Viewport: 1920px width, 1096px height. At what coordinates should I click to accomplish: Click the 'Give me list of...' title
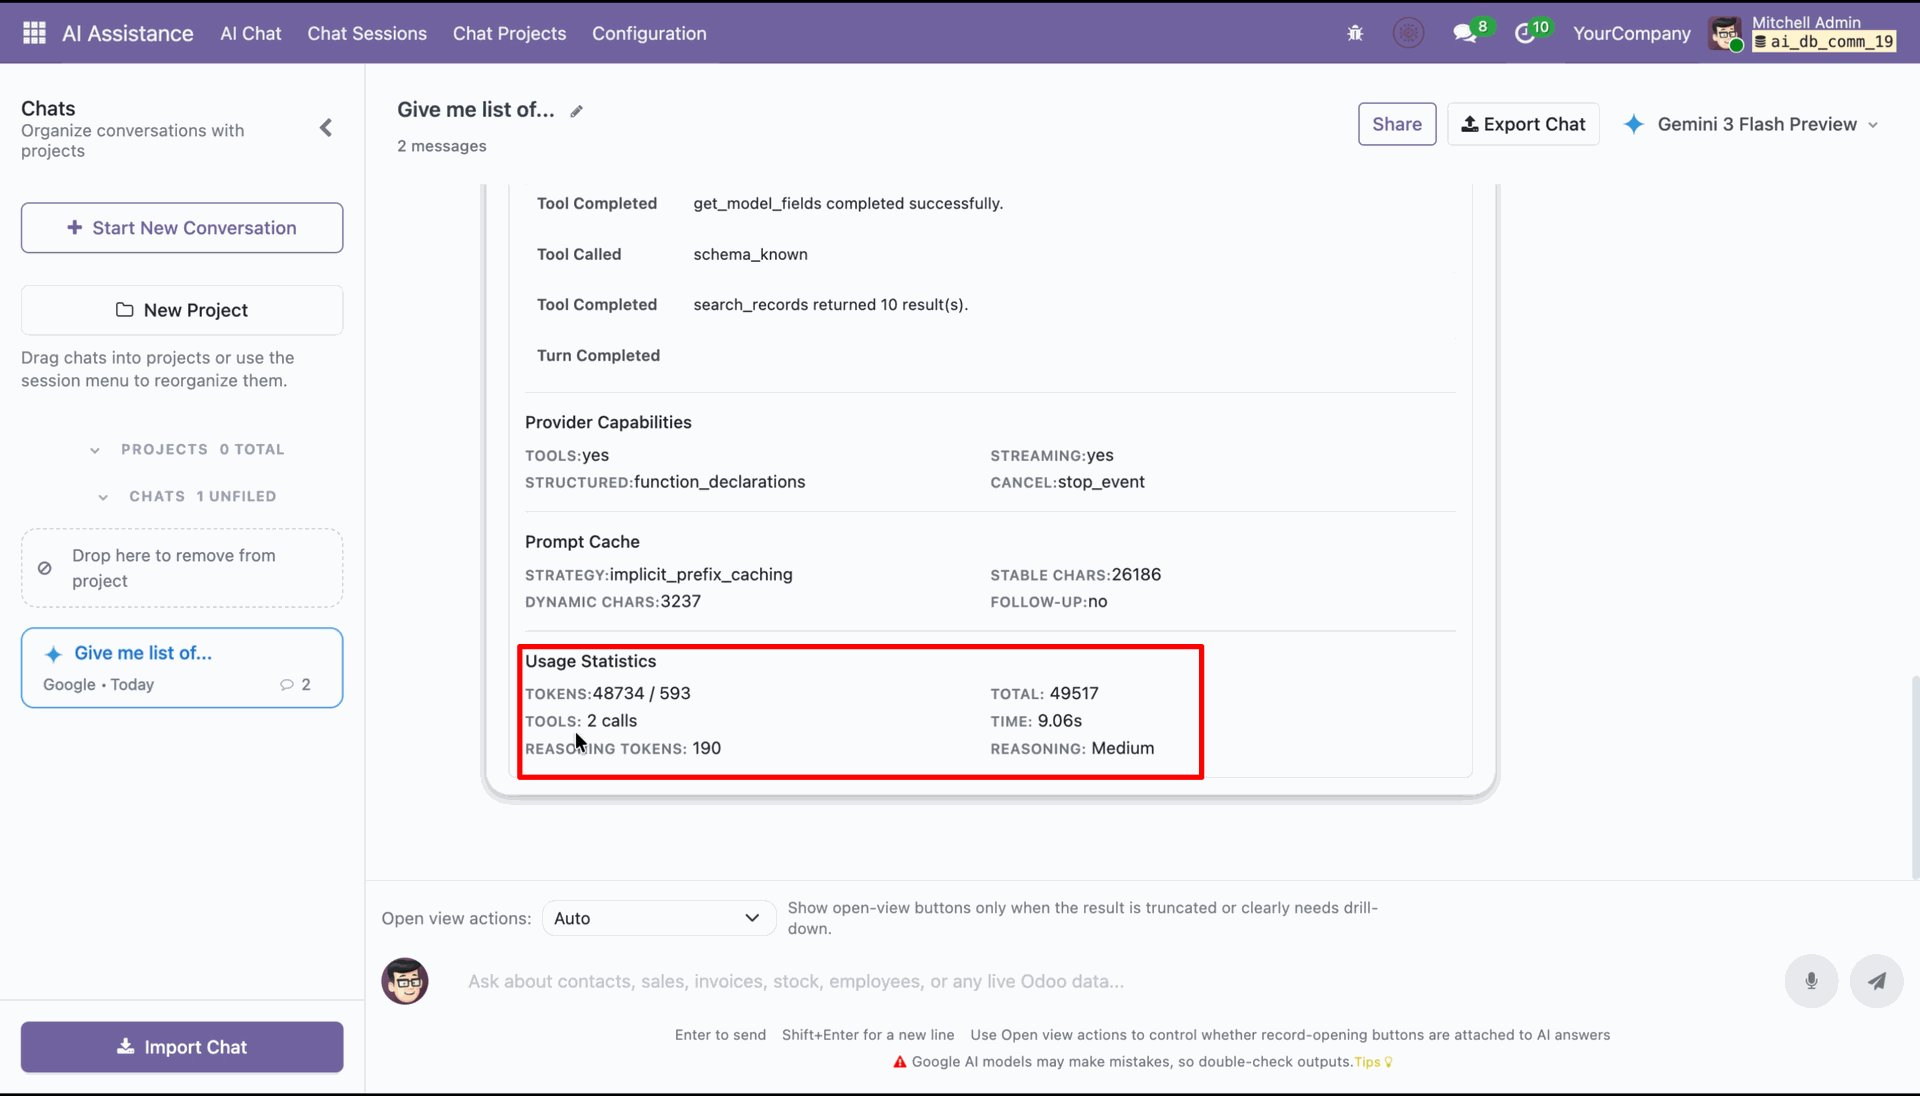pyautogui.click(x=475, y=110)
